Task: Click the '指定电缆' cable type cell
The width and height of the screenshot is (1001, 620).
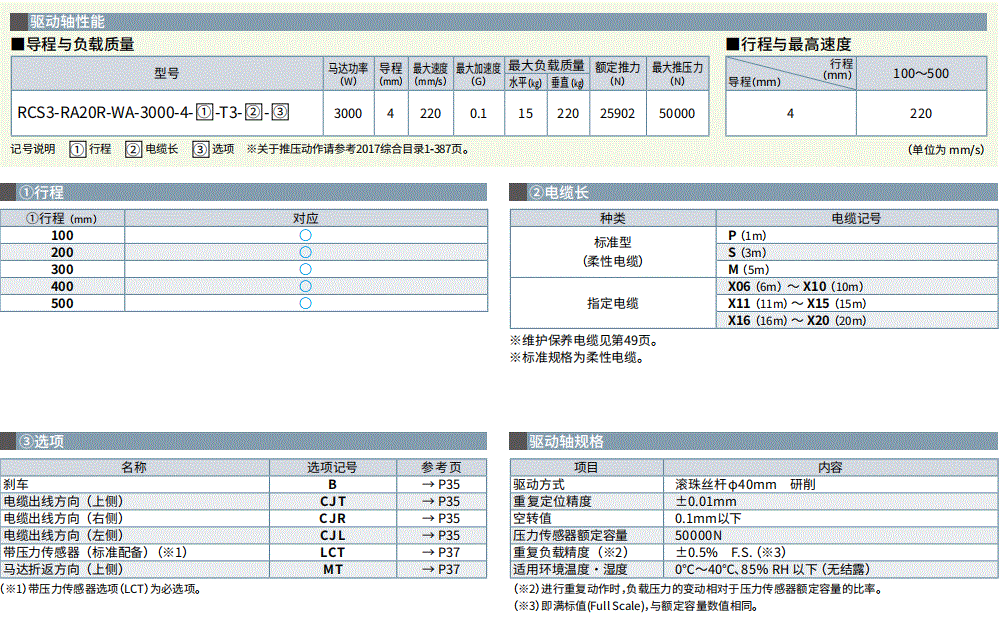Action: (613, 303)
